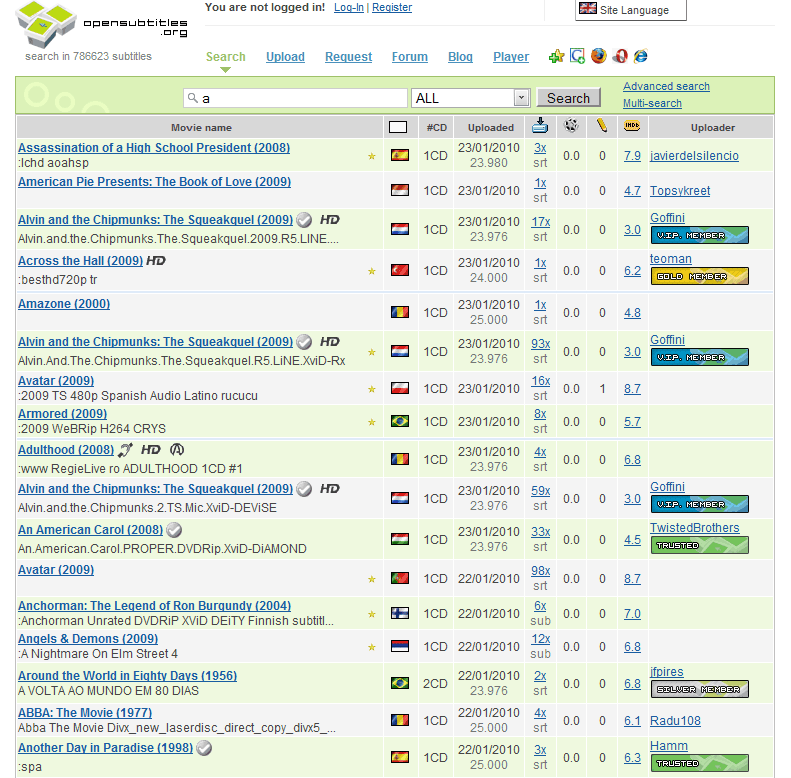Click the add-to-favorites star icon
The image size is (791, 778).
556,56
